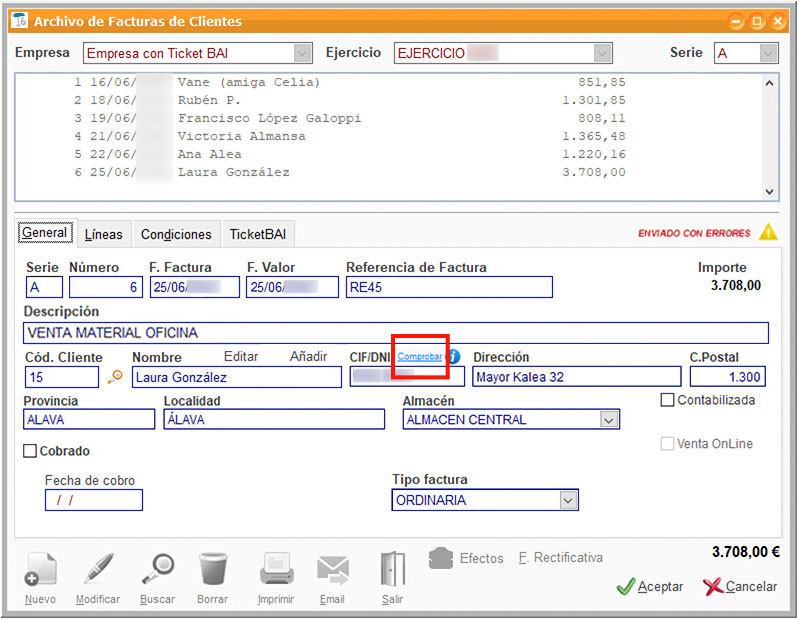The height and width of the screenshot is (619, 797).
Task: Exit using the Salir door icon
Action: coord(392,571)
